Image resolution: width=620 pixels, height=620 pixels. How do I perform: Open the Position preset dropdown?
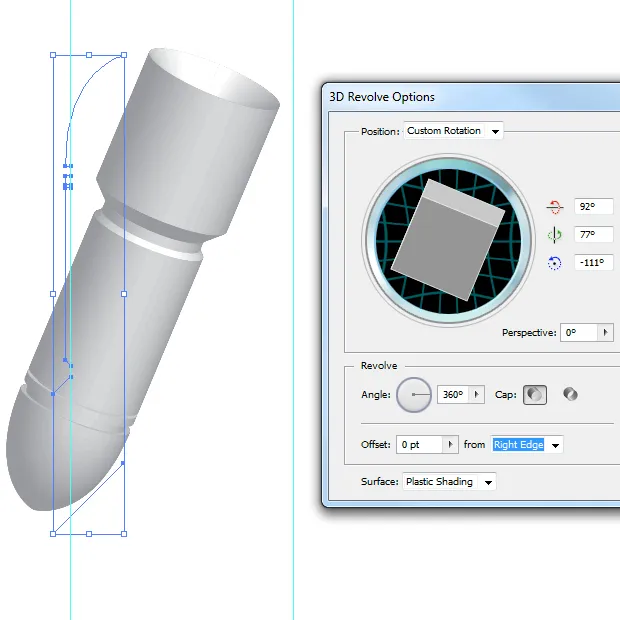coord(453,131)
